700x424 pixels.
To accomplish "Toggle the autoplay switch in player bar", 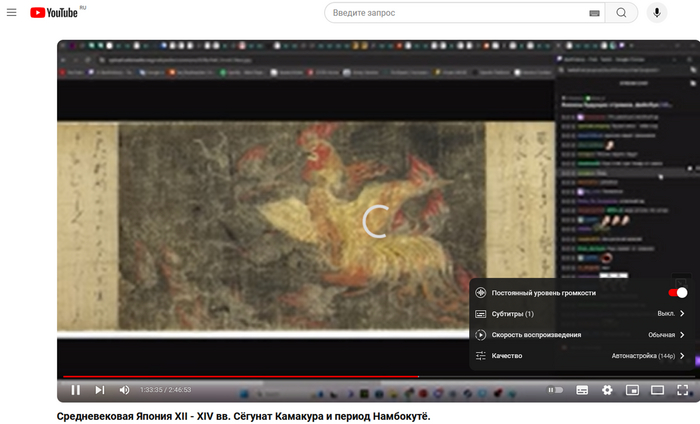I will [555, 390].
